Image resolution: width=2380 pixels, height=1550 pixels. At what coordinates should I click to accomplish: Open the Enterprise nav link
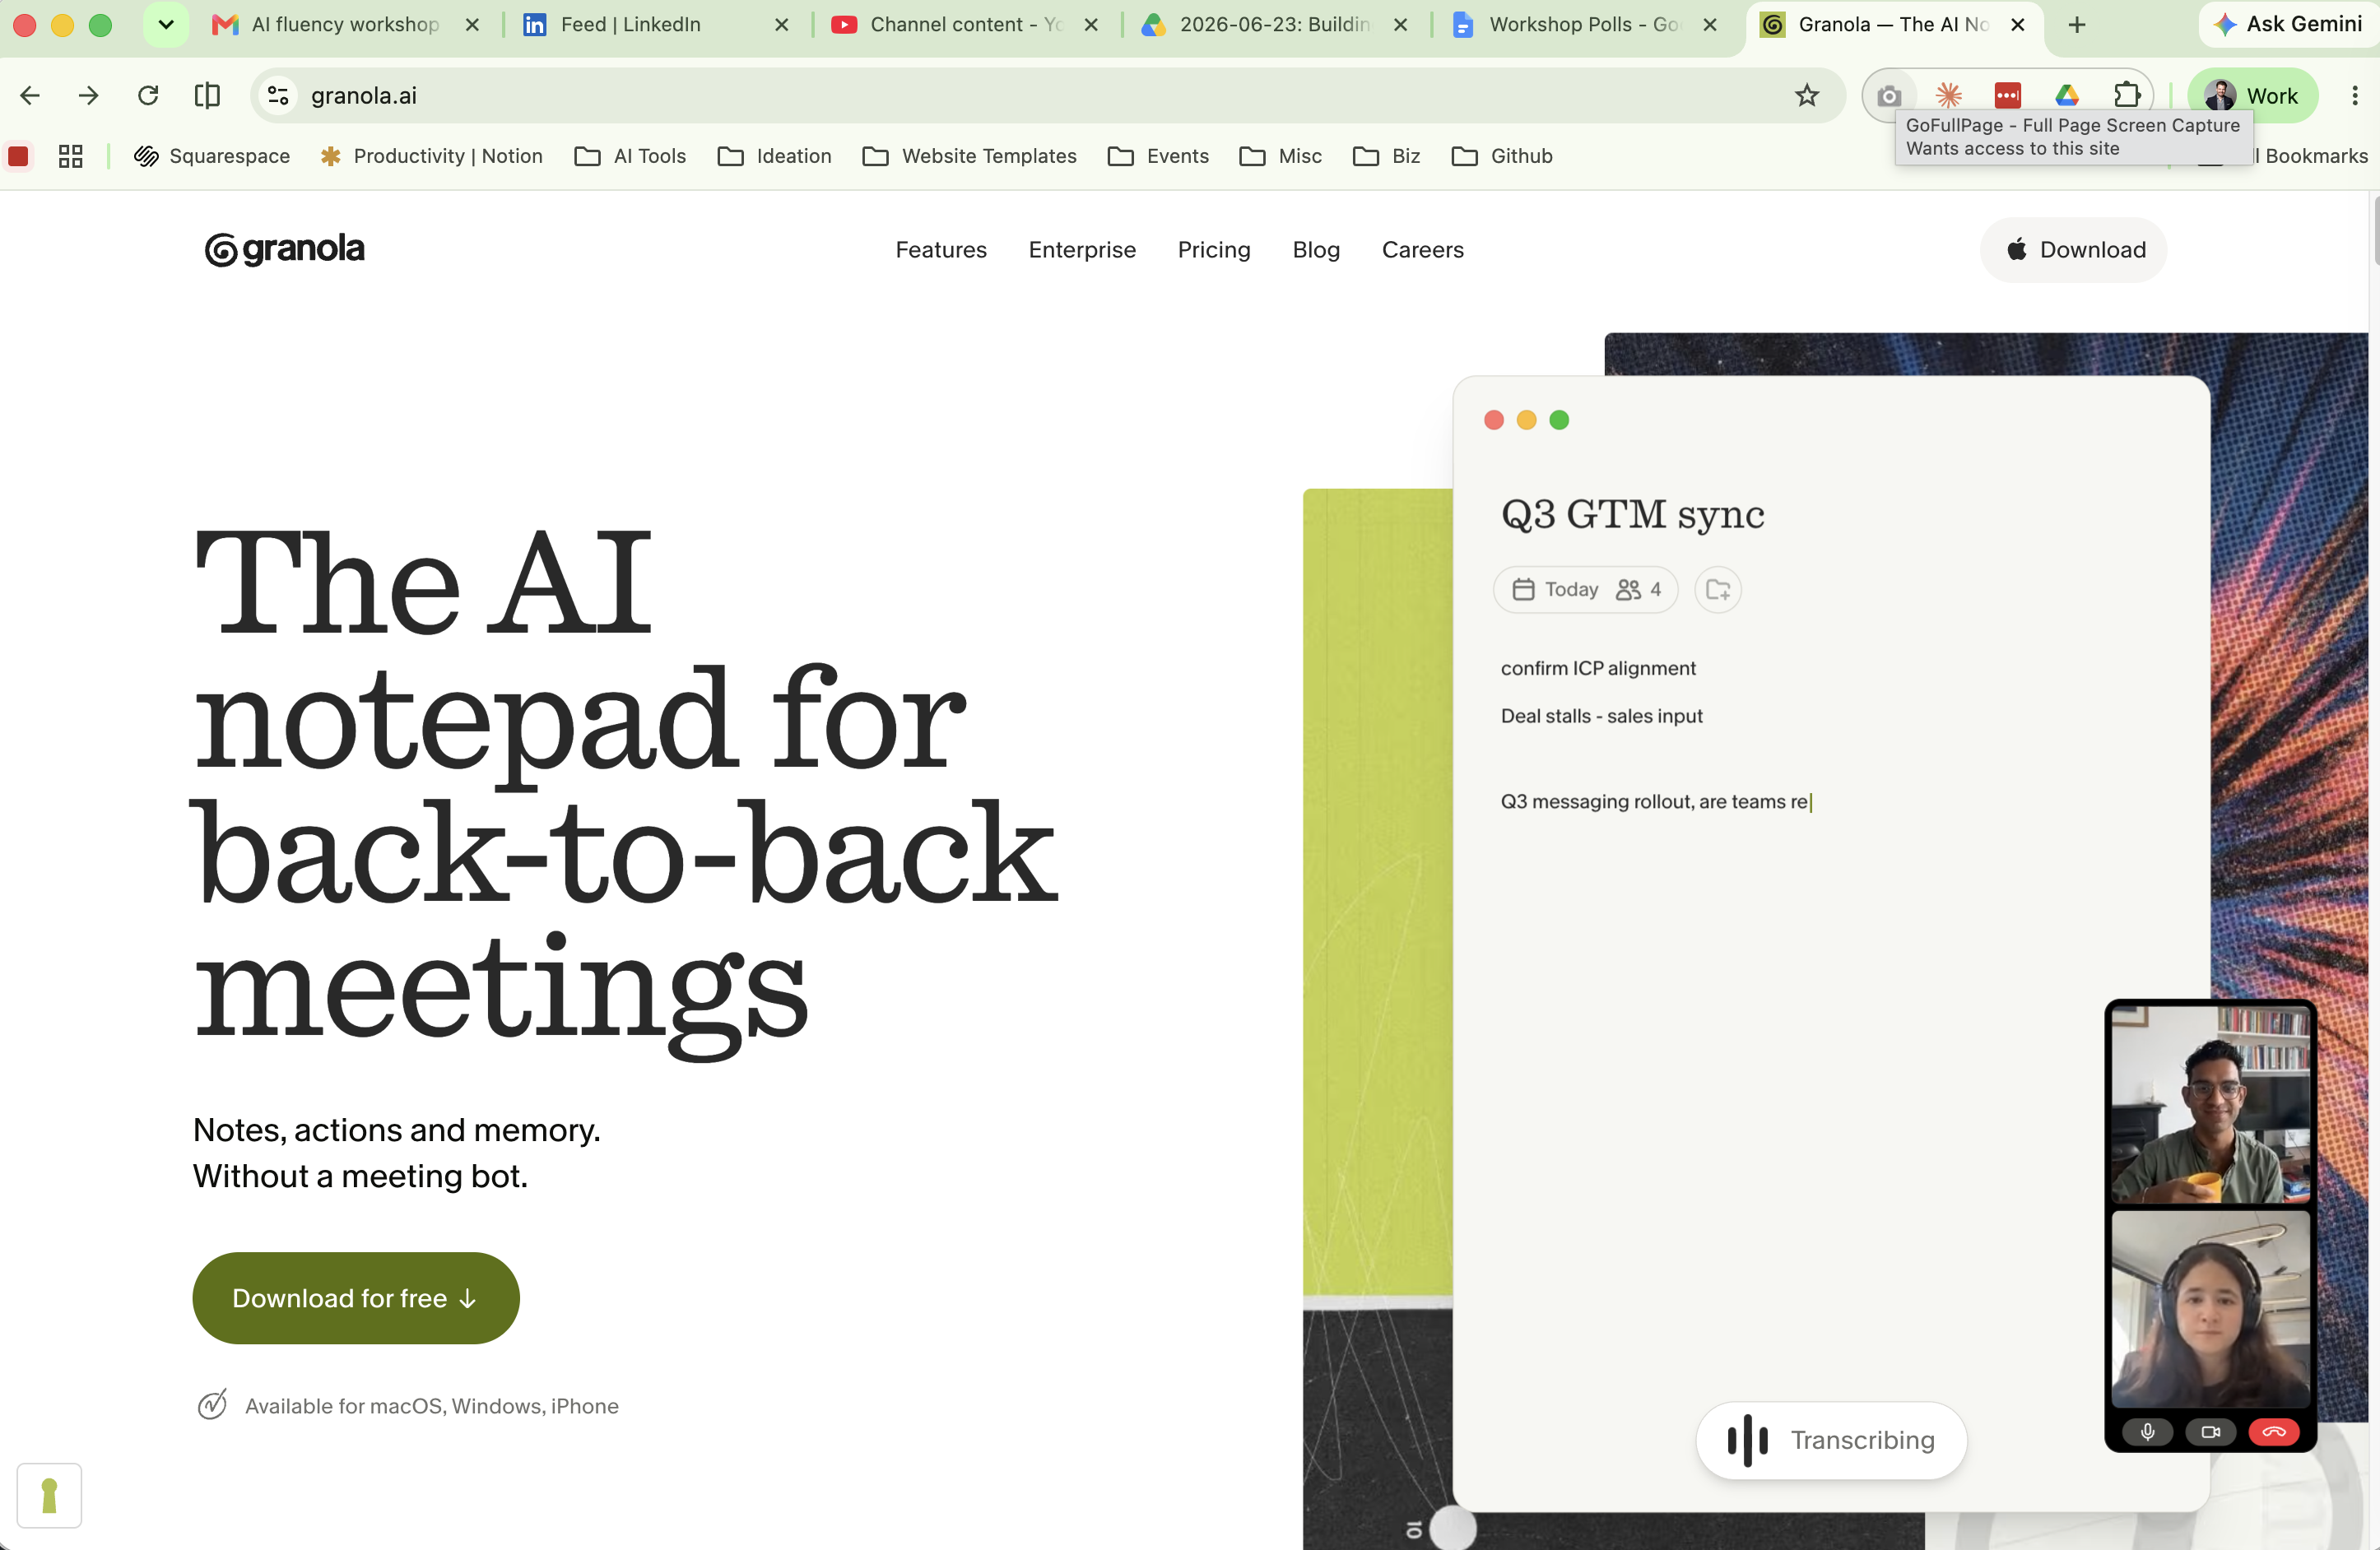point(1082,250)
